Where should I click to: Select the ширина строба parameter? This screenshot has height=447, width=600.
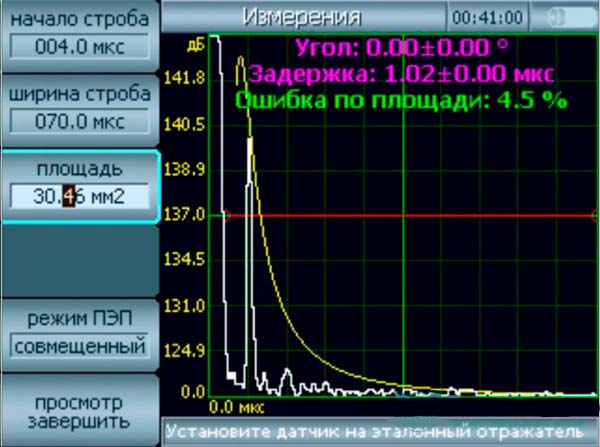pyautogui.click(x=79, y=94)
